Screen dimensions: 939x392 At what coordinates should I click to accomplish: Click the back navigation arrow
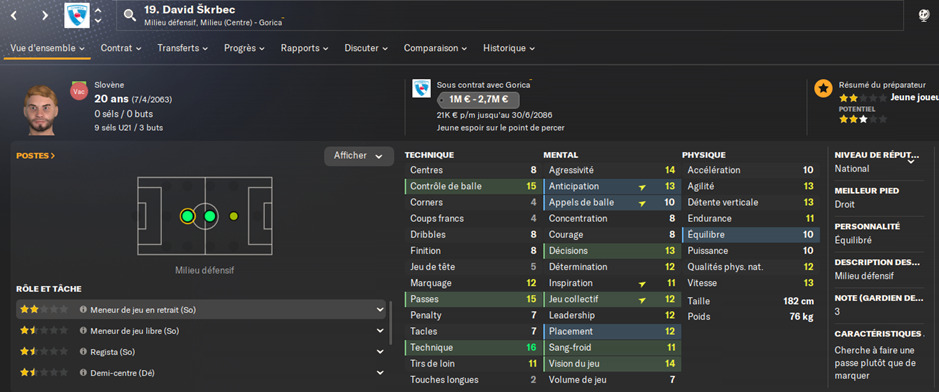[14, 16]
